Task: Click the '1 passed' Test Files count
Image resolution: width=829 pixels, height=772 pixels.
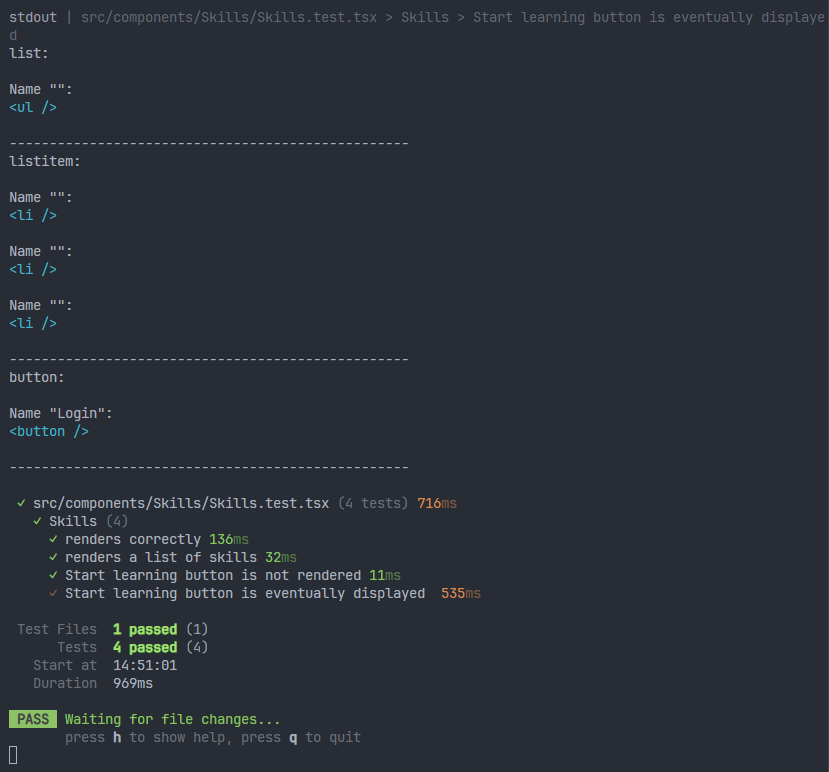Action: 145,629
